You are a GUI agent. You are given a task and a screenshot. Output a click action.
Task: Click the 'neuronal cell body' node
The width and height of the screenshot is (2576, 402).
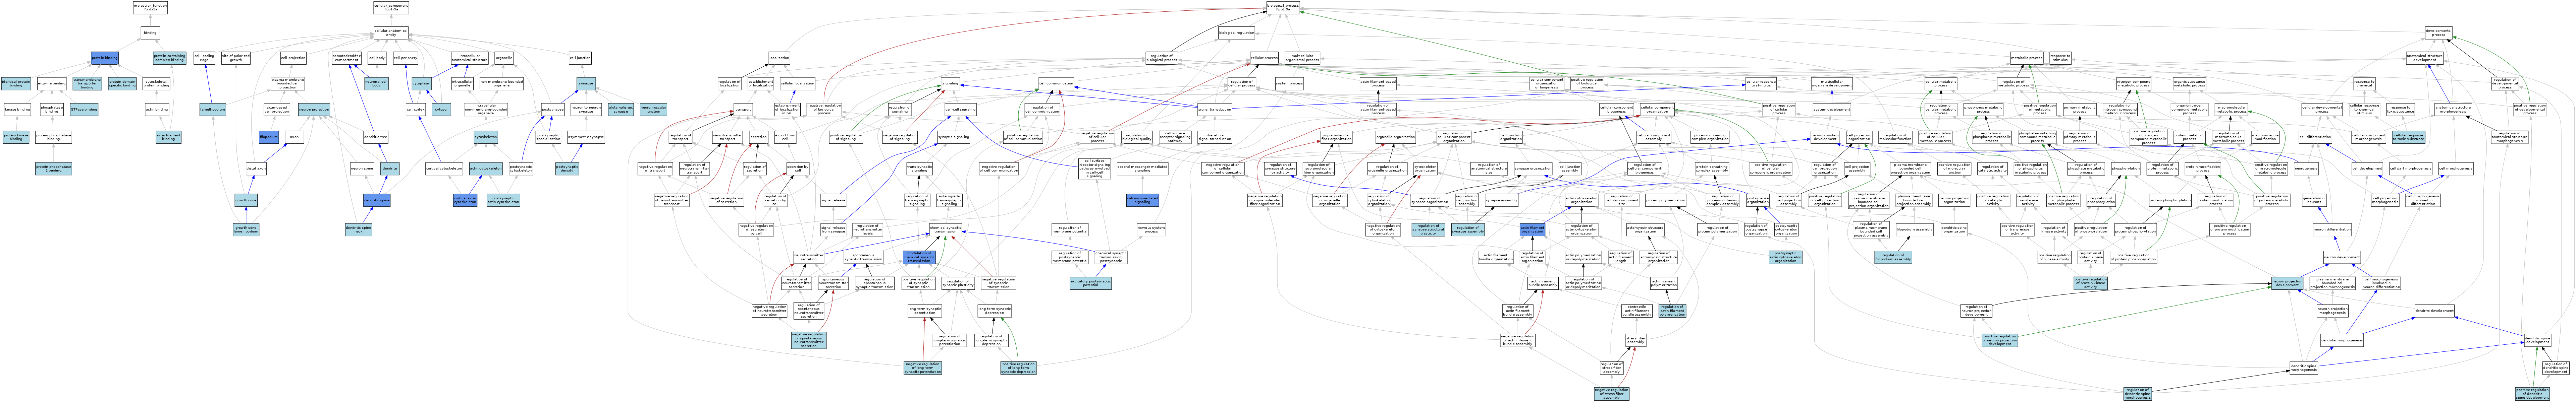(x=376, y=84)
